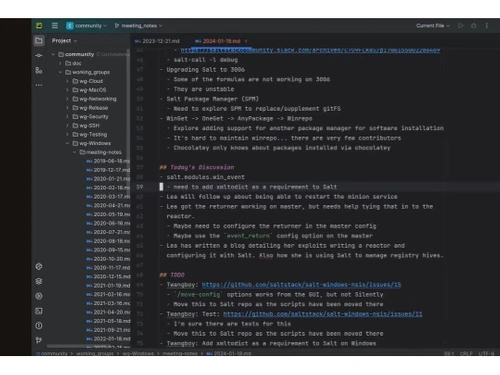
Task: Select 2020-12-15.md in project tree
Action: click(108, 277)
